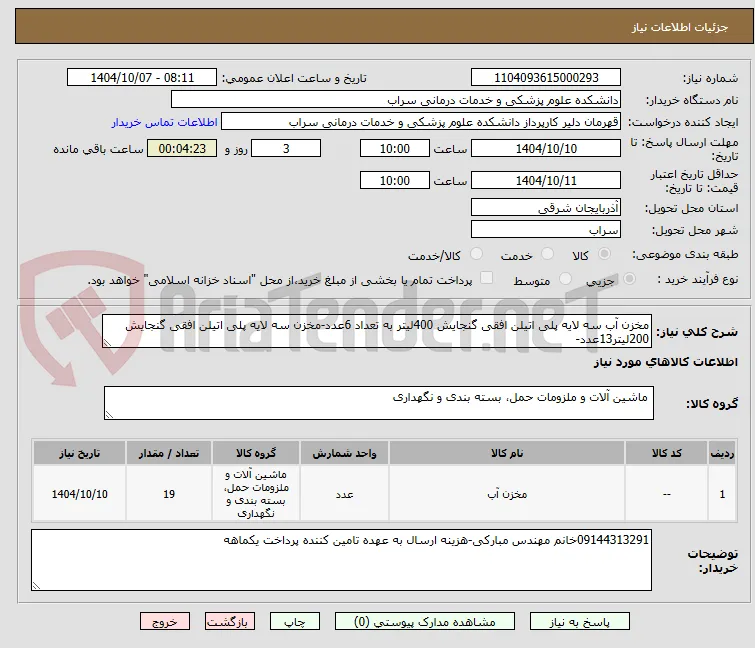
Task: Click the resize handle of گروه کالا textarea
Action: [109, 415]
